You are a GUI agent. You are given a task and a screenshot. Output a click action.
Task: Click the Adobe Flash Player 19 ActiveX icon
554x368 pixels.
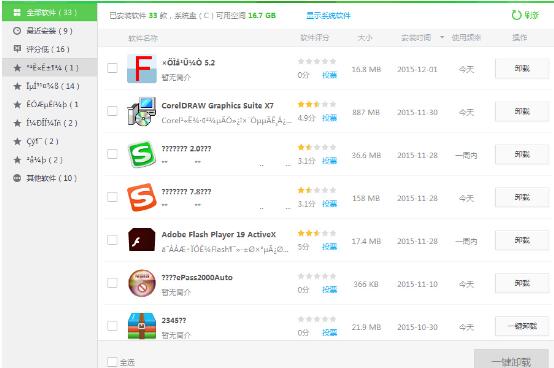[142, 240]
